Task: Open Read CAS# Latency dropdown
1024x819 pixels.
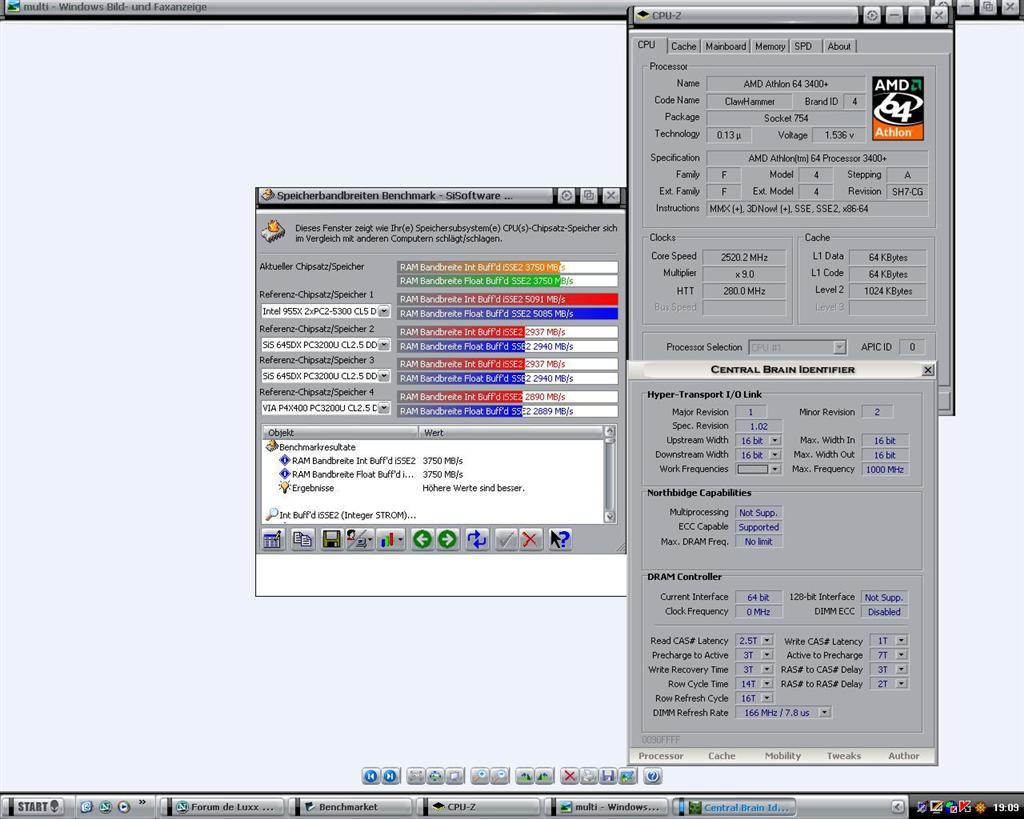Action: [x=767, y=641]
